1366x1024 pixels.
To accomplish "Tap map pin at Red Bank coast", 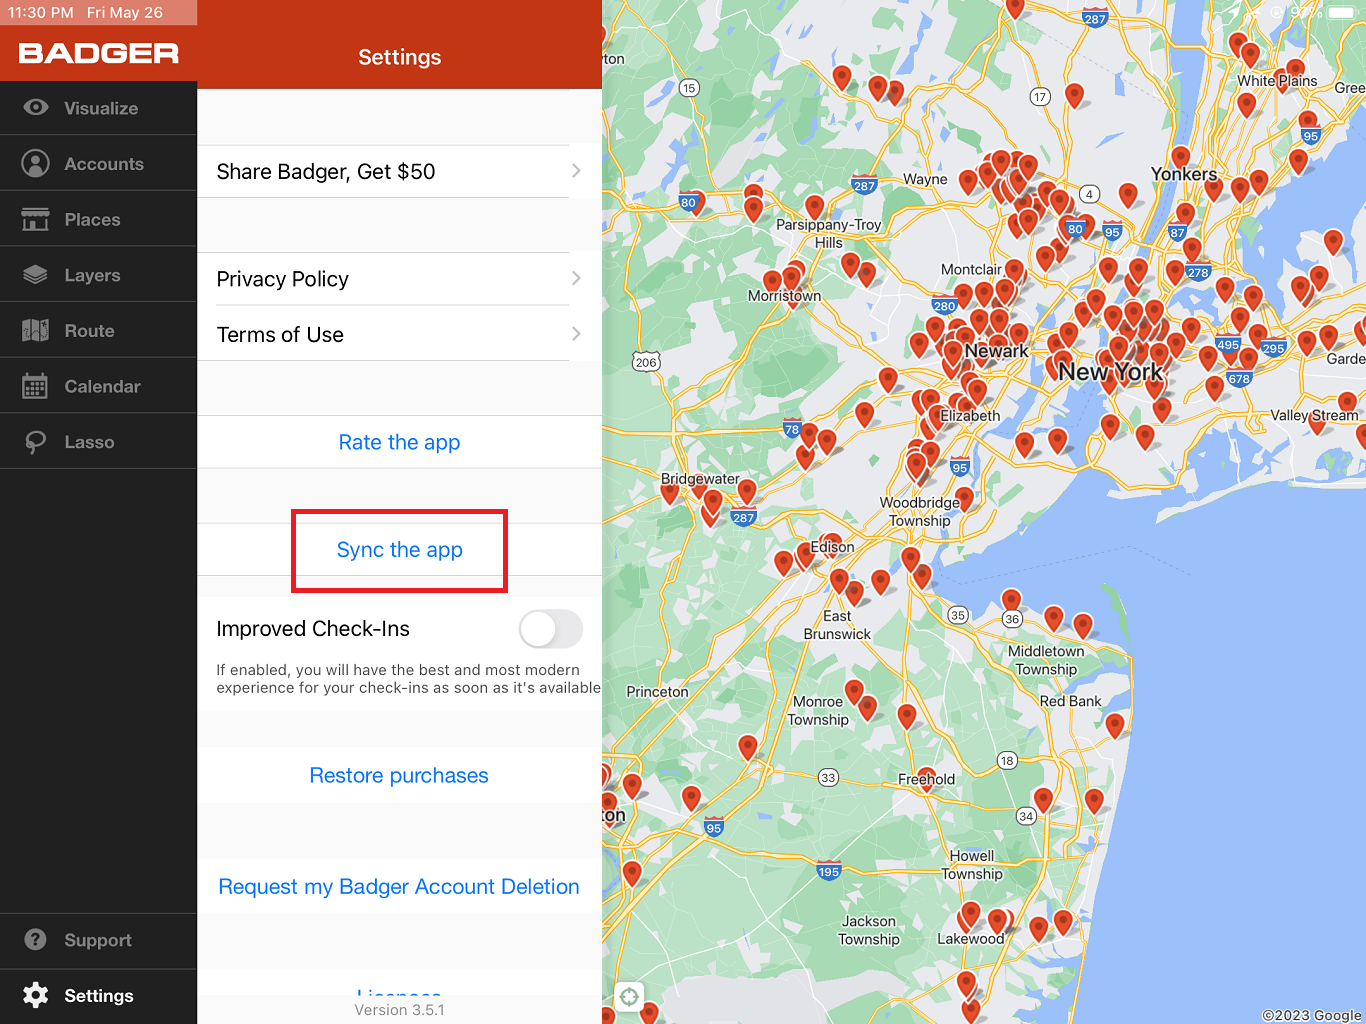I will (1115, 725).
